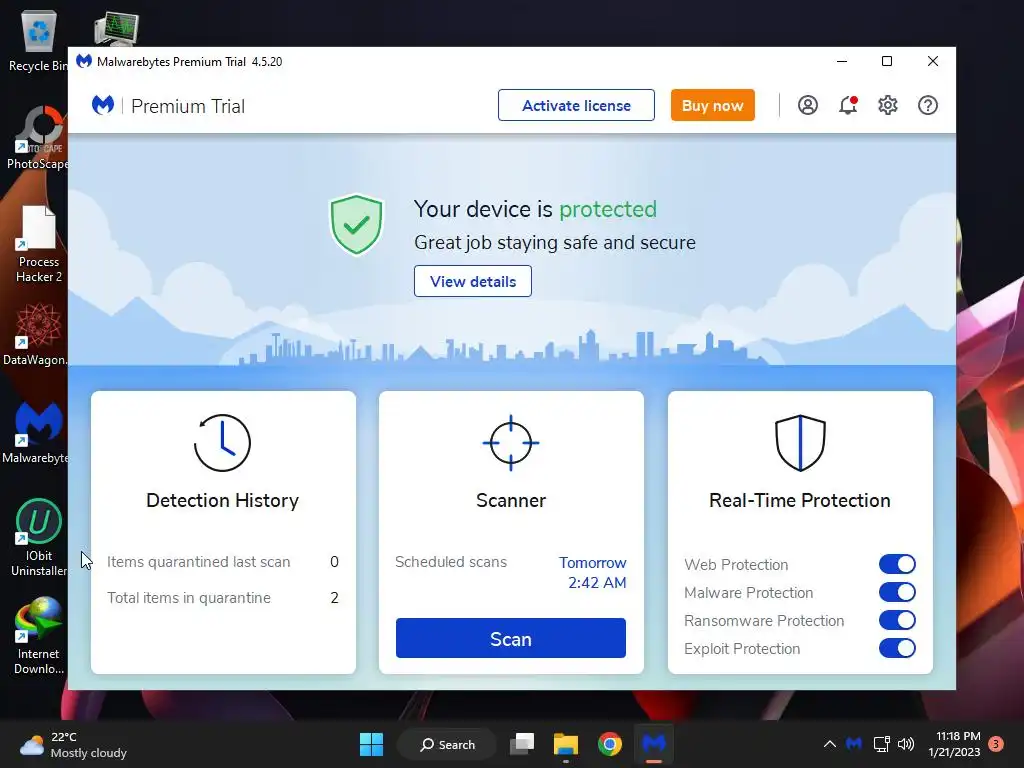The image size is (1024, 768).
Task: Click 'Great job staying safe and secure' text
Action: click(x=554, y=242)
